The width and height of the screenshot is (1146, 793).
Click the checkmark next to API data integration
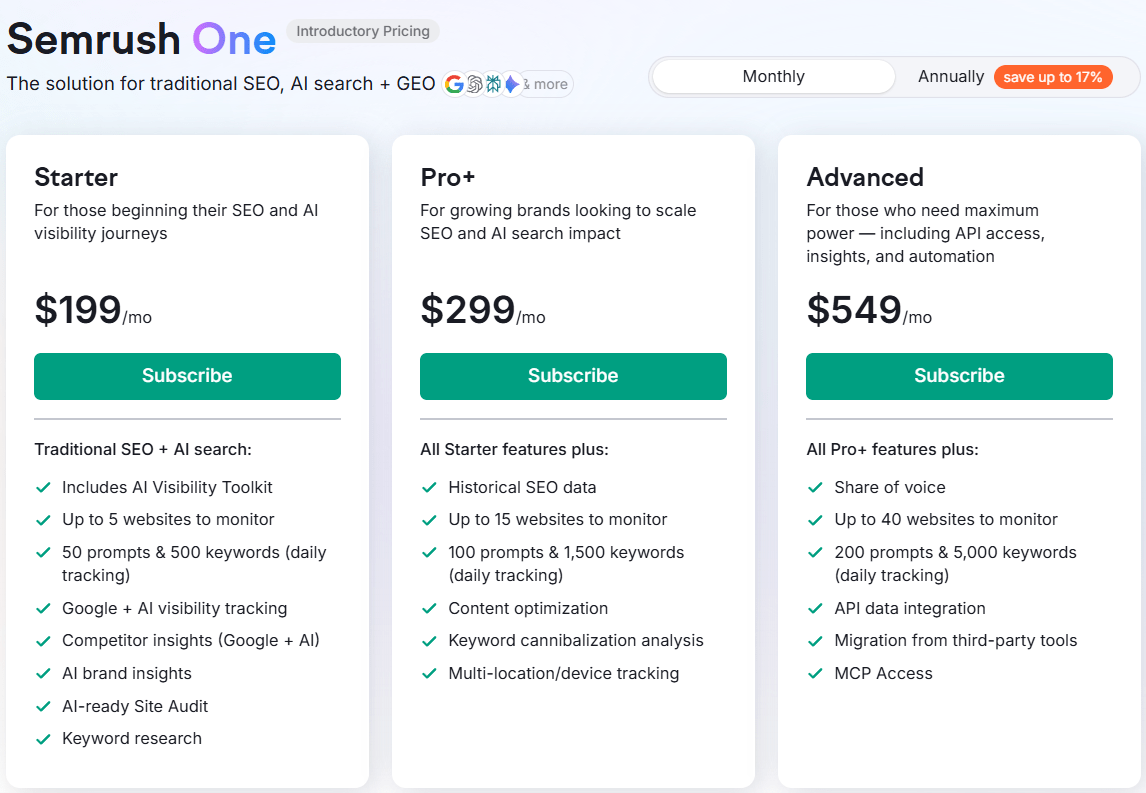(814, 608)
